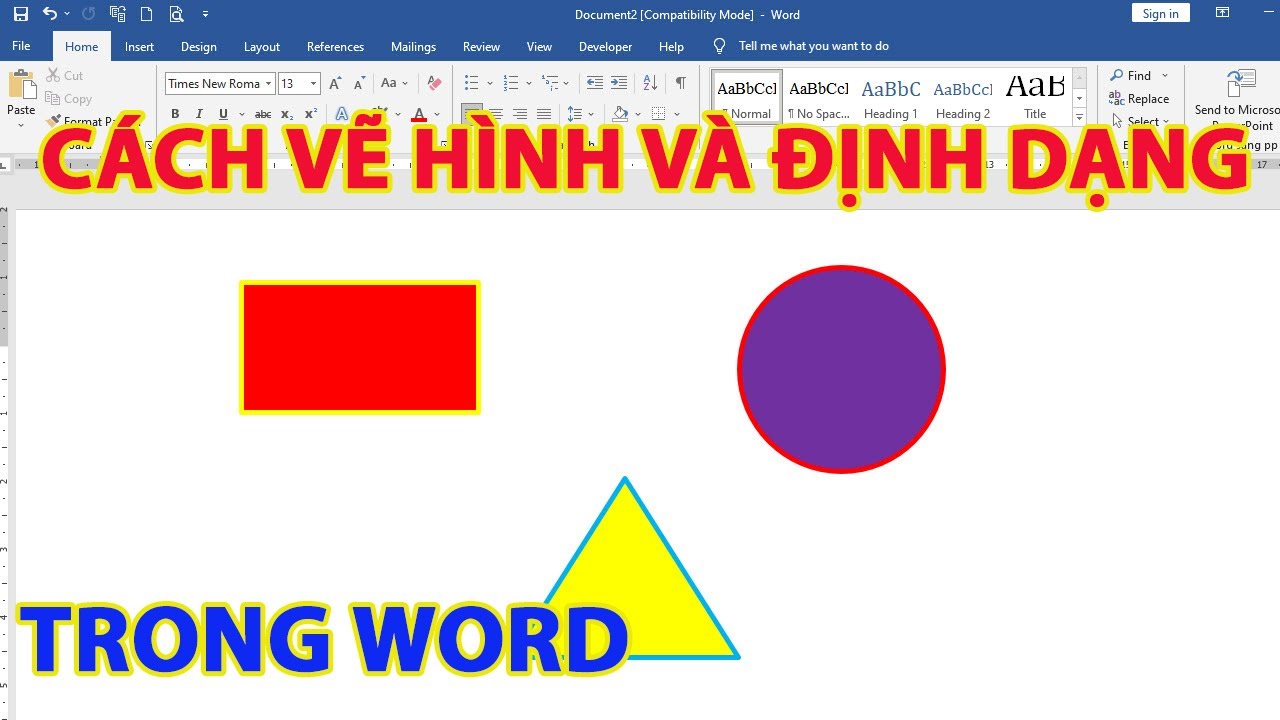Decrease font size with Shrink Font icon
This screenshot has height=720, width=1280.
click(x=358, y=83)
